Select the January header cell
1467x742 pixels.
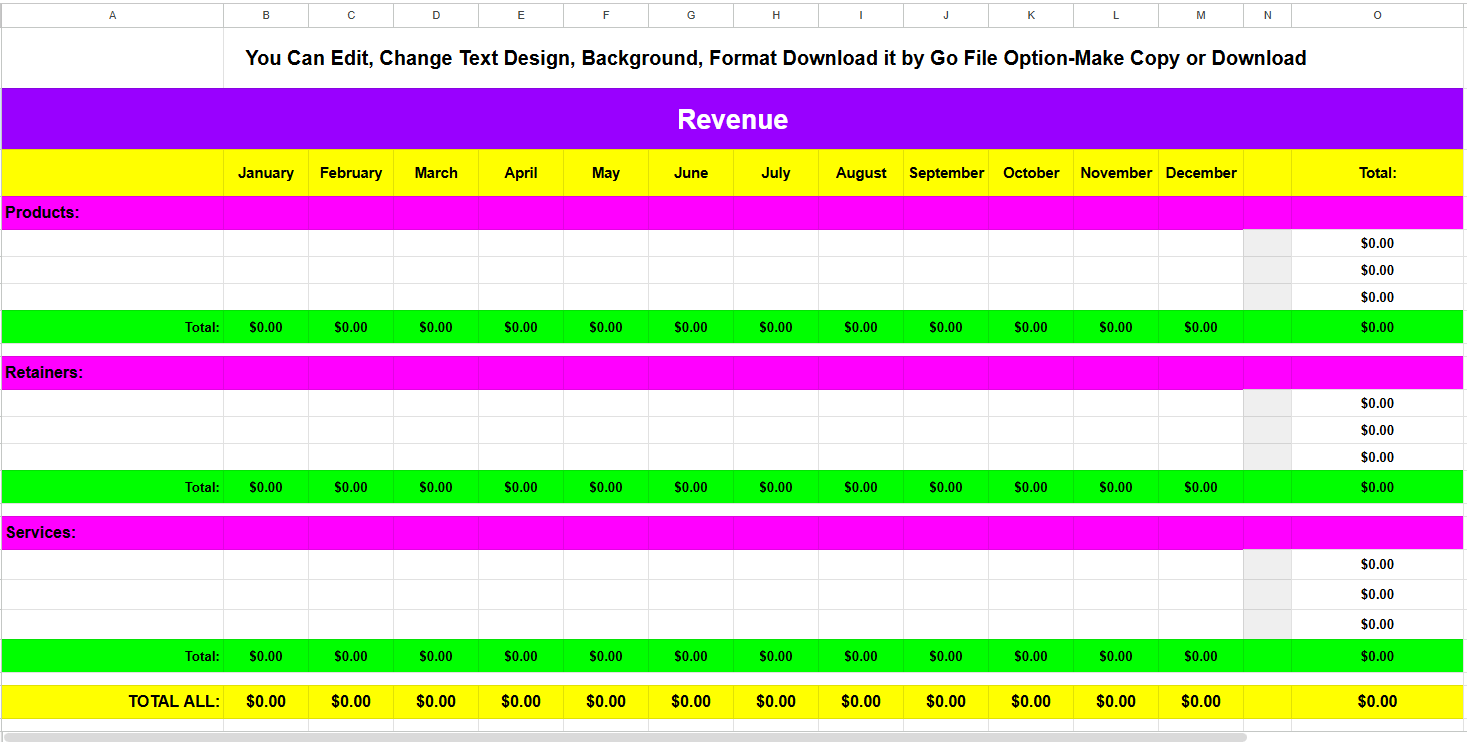point(266,173)
